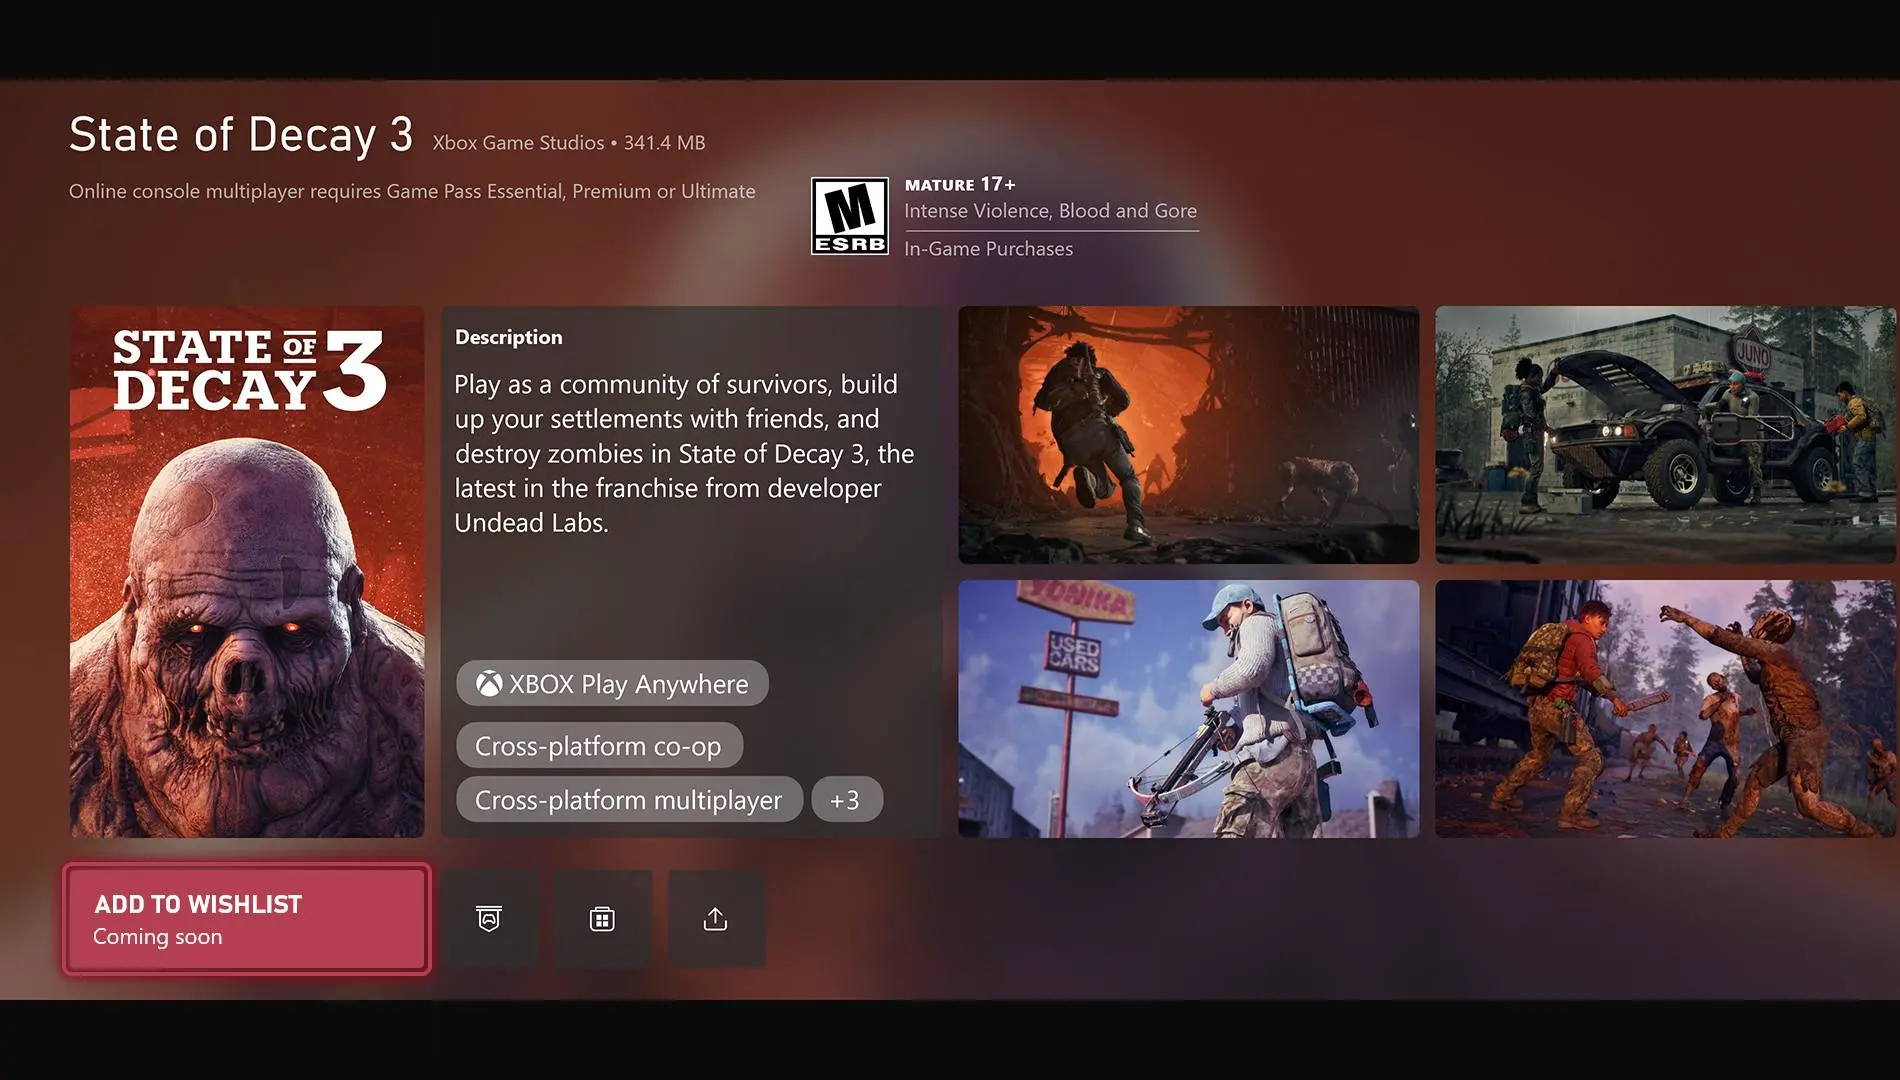The height and width of the screenshot is (1080, 1900).
Task: Click 'Intense Violence, Blood and Gore' text
Action: tap(1050, 211)
